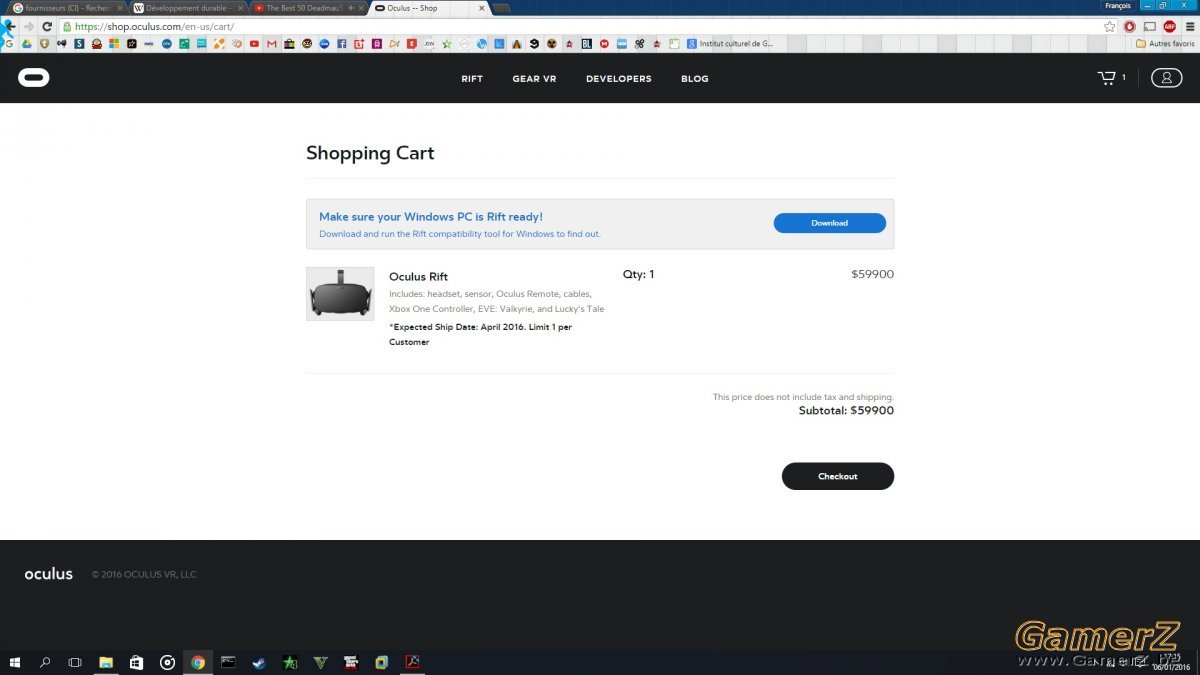Go forward with the browser forward arrow
Image resolution: width=1200 pixels, height=675 pixels.
(x=29, y=26)
